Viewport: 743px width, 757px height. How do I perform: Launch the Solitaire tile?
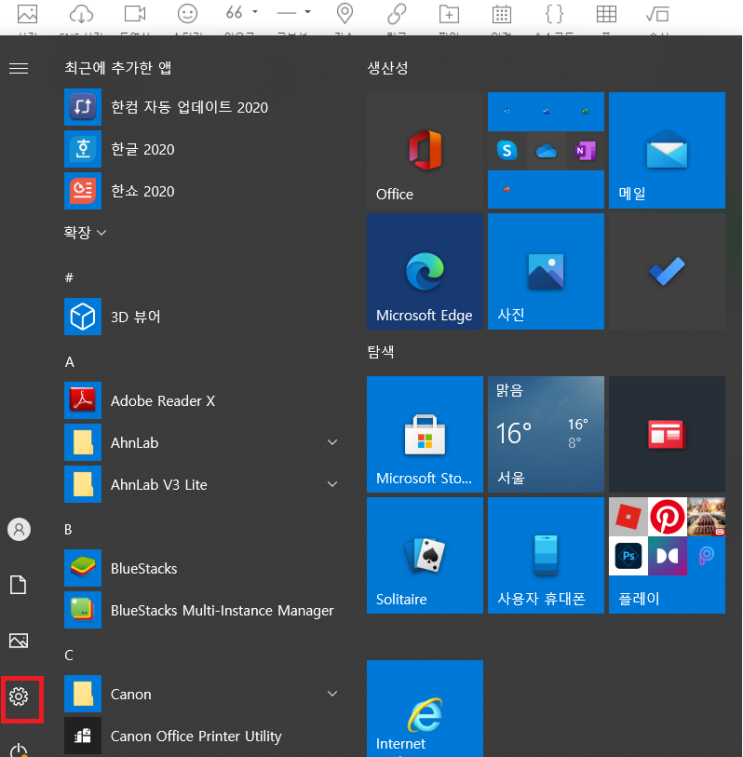[425, 555]
